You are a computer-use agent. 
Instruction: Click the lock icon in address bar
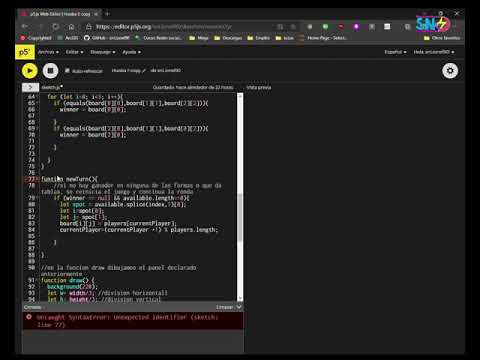pos(89,26)
